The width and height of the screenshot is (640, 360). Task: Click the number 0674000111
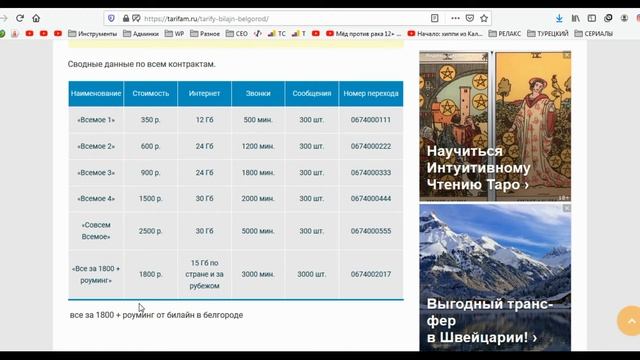tap(371, 120)
